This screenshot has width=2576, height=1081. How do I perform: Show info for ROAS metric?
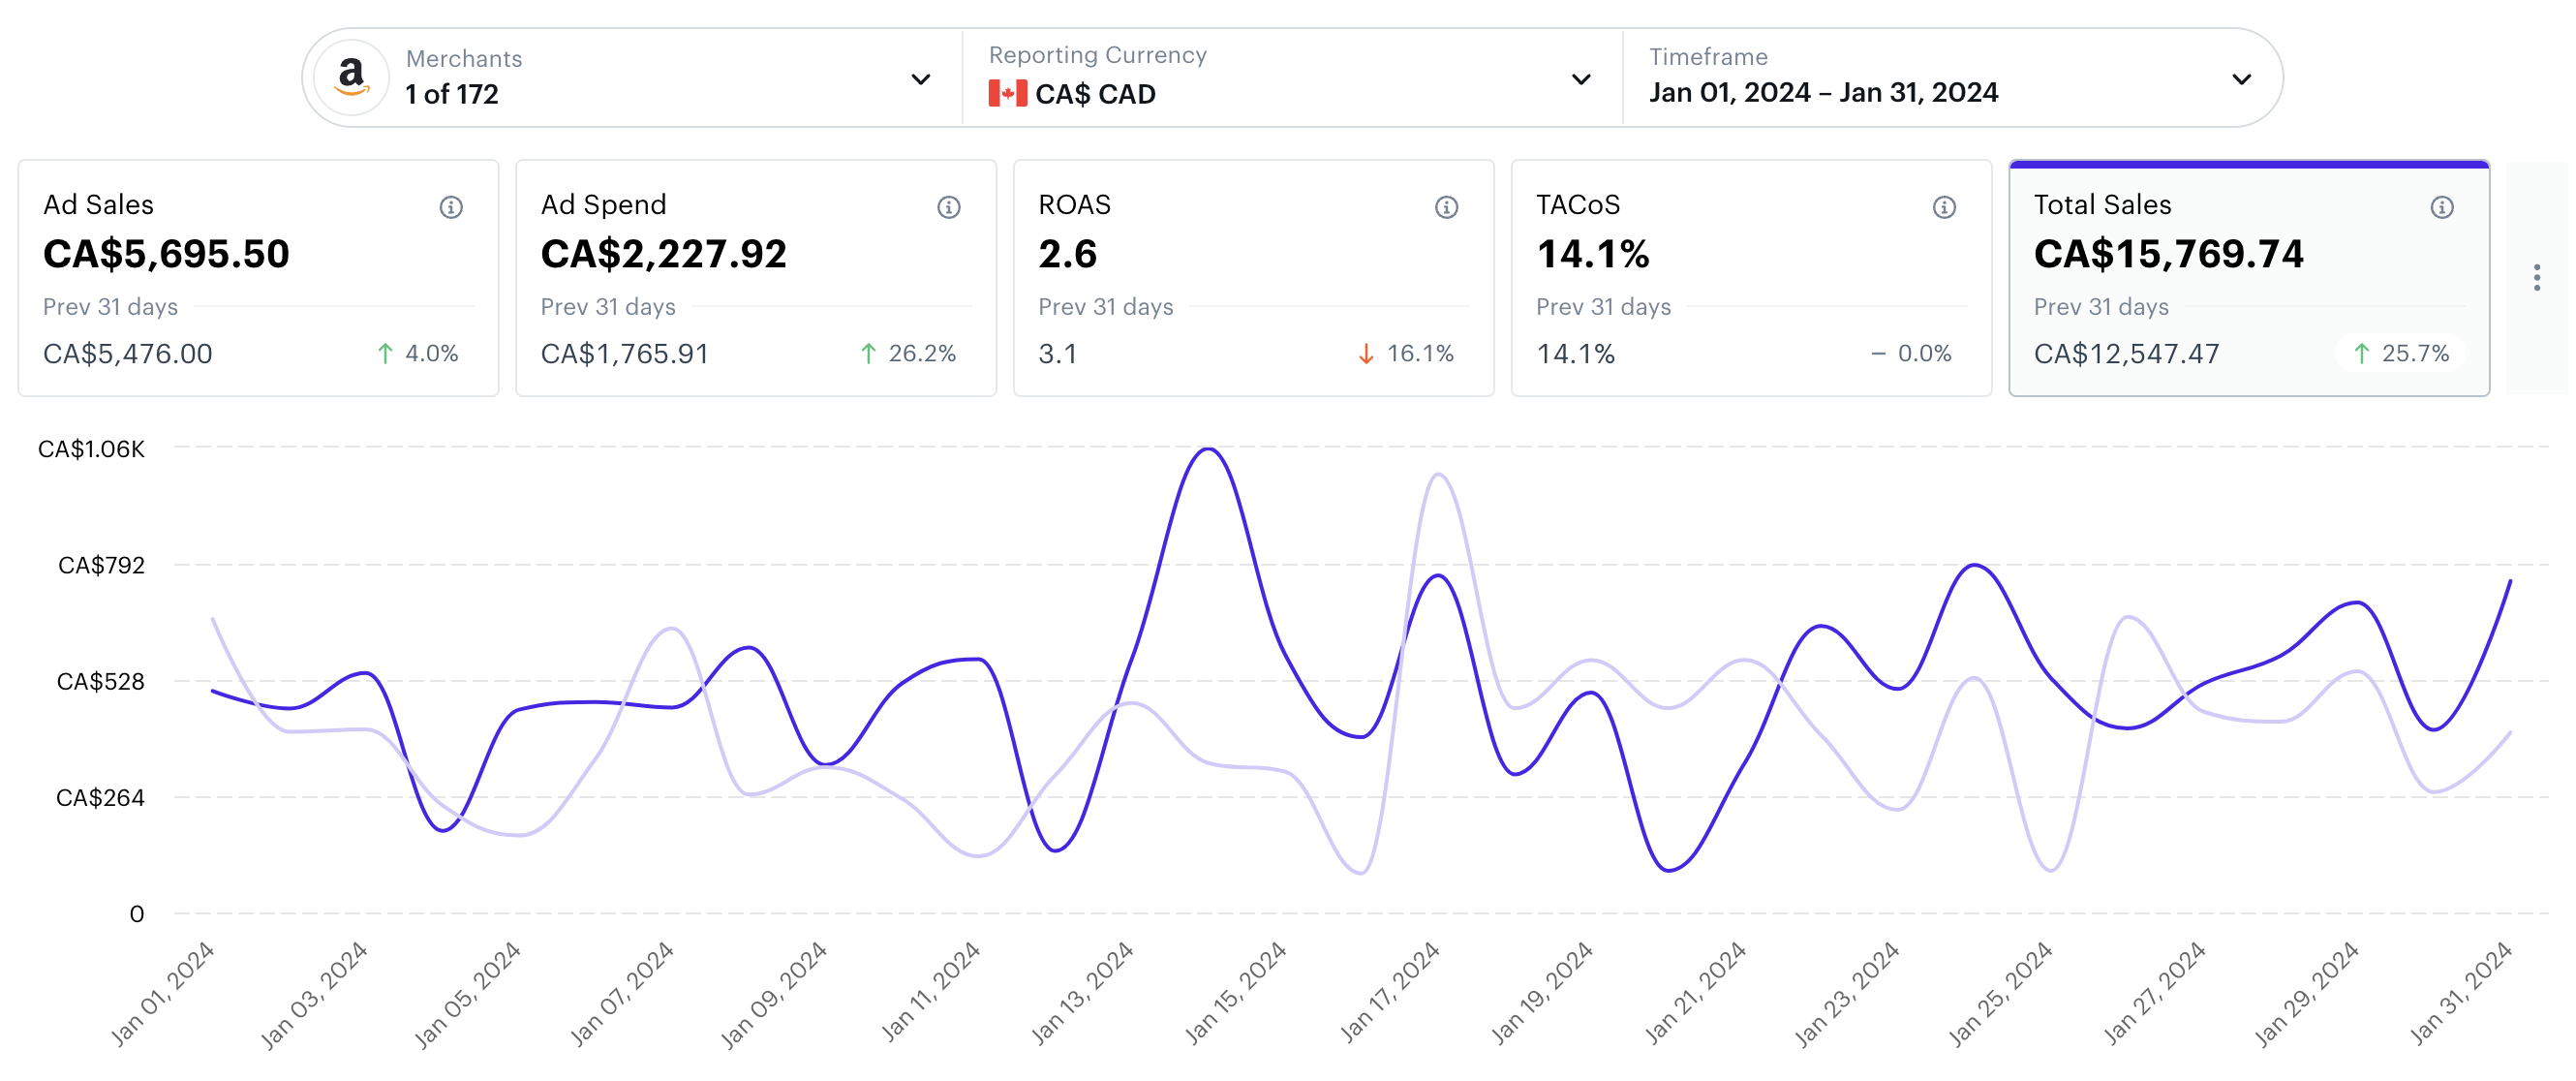[x=1446, y=207]
